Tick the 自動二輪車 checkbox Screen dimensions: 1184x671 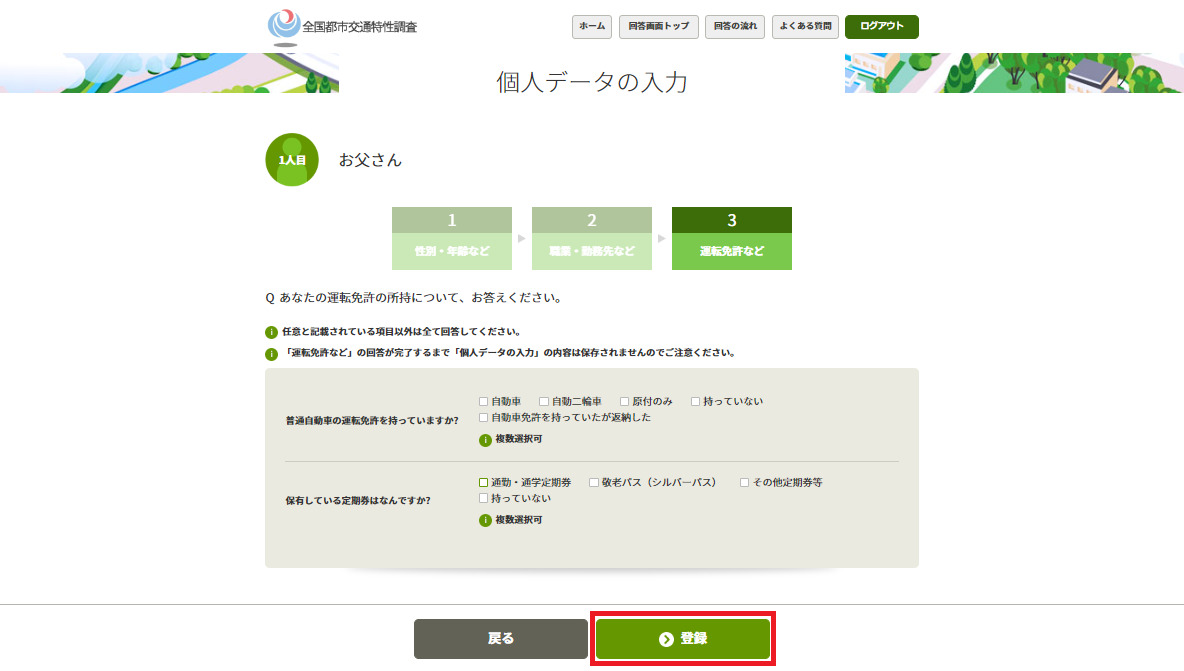pyautogui.click(x=544, y=402)
